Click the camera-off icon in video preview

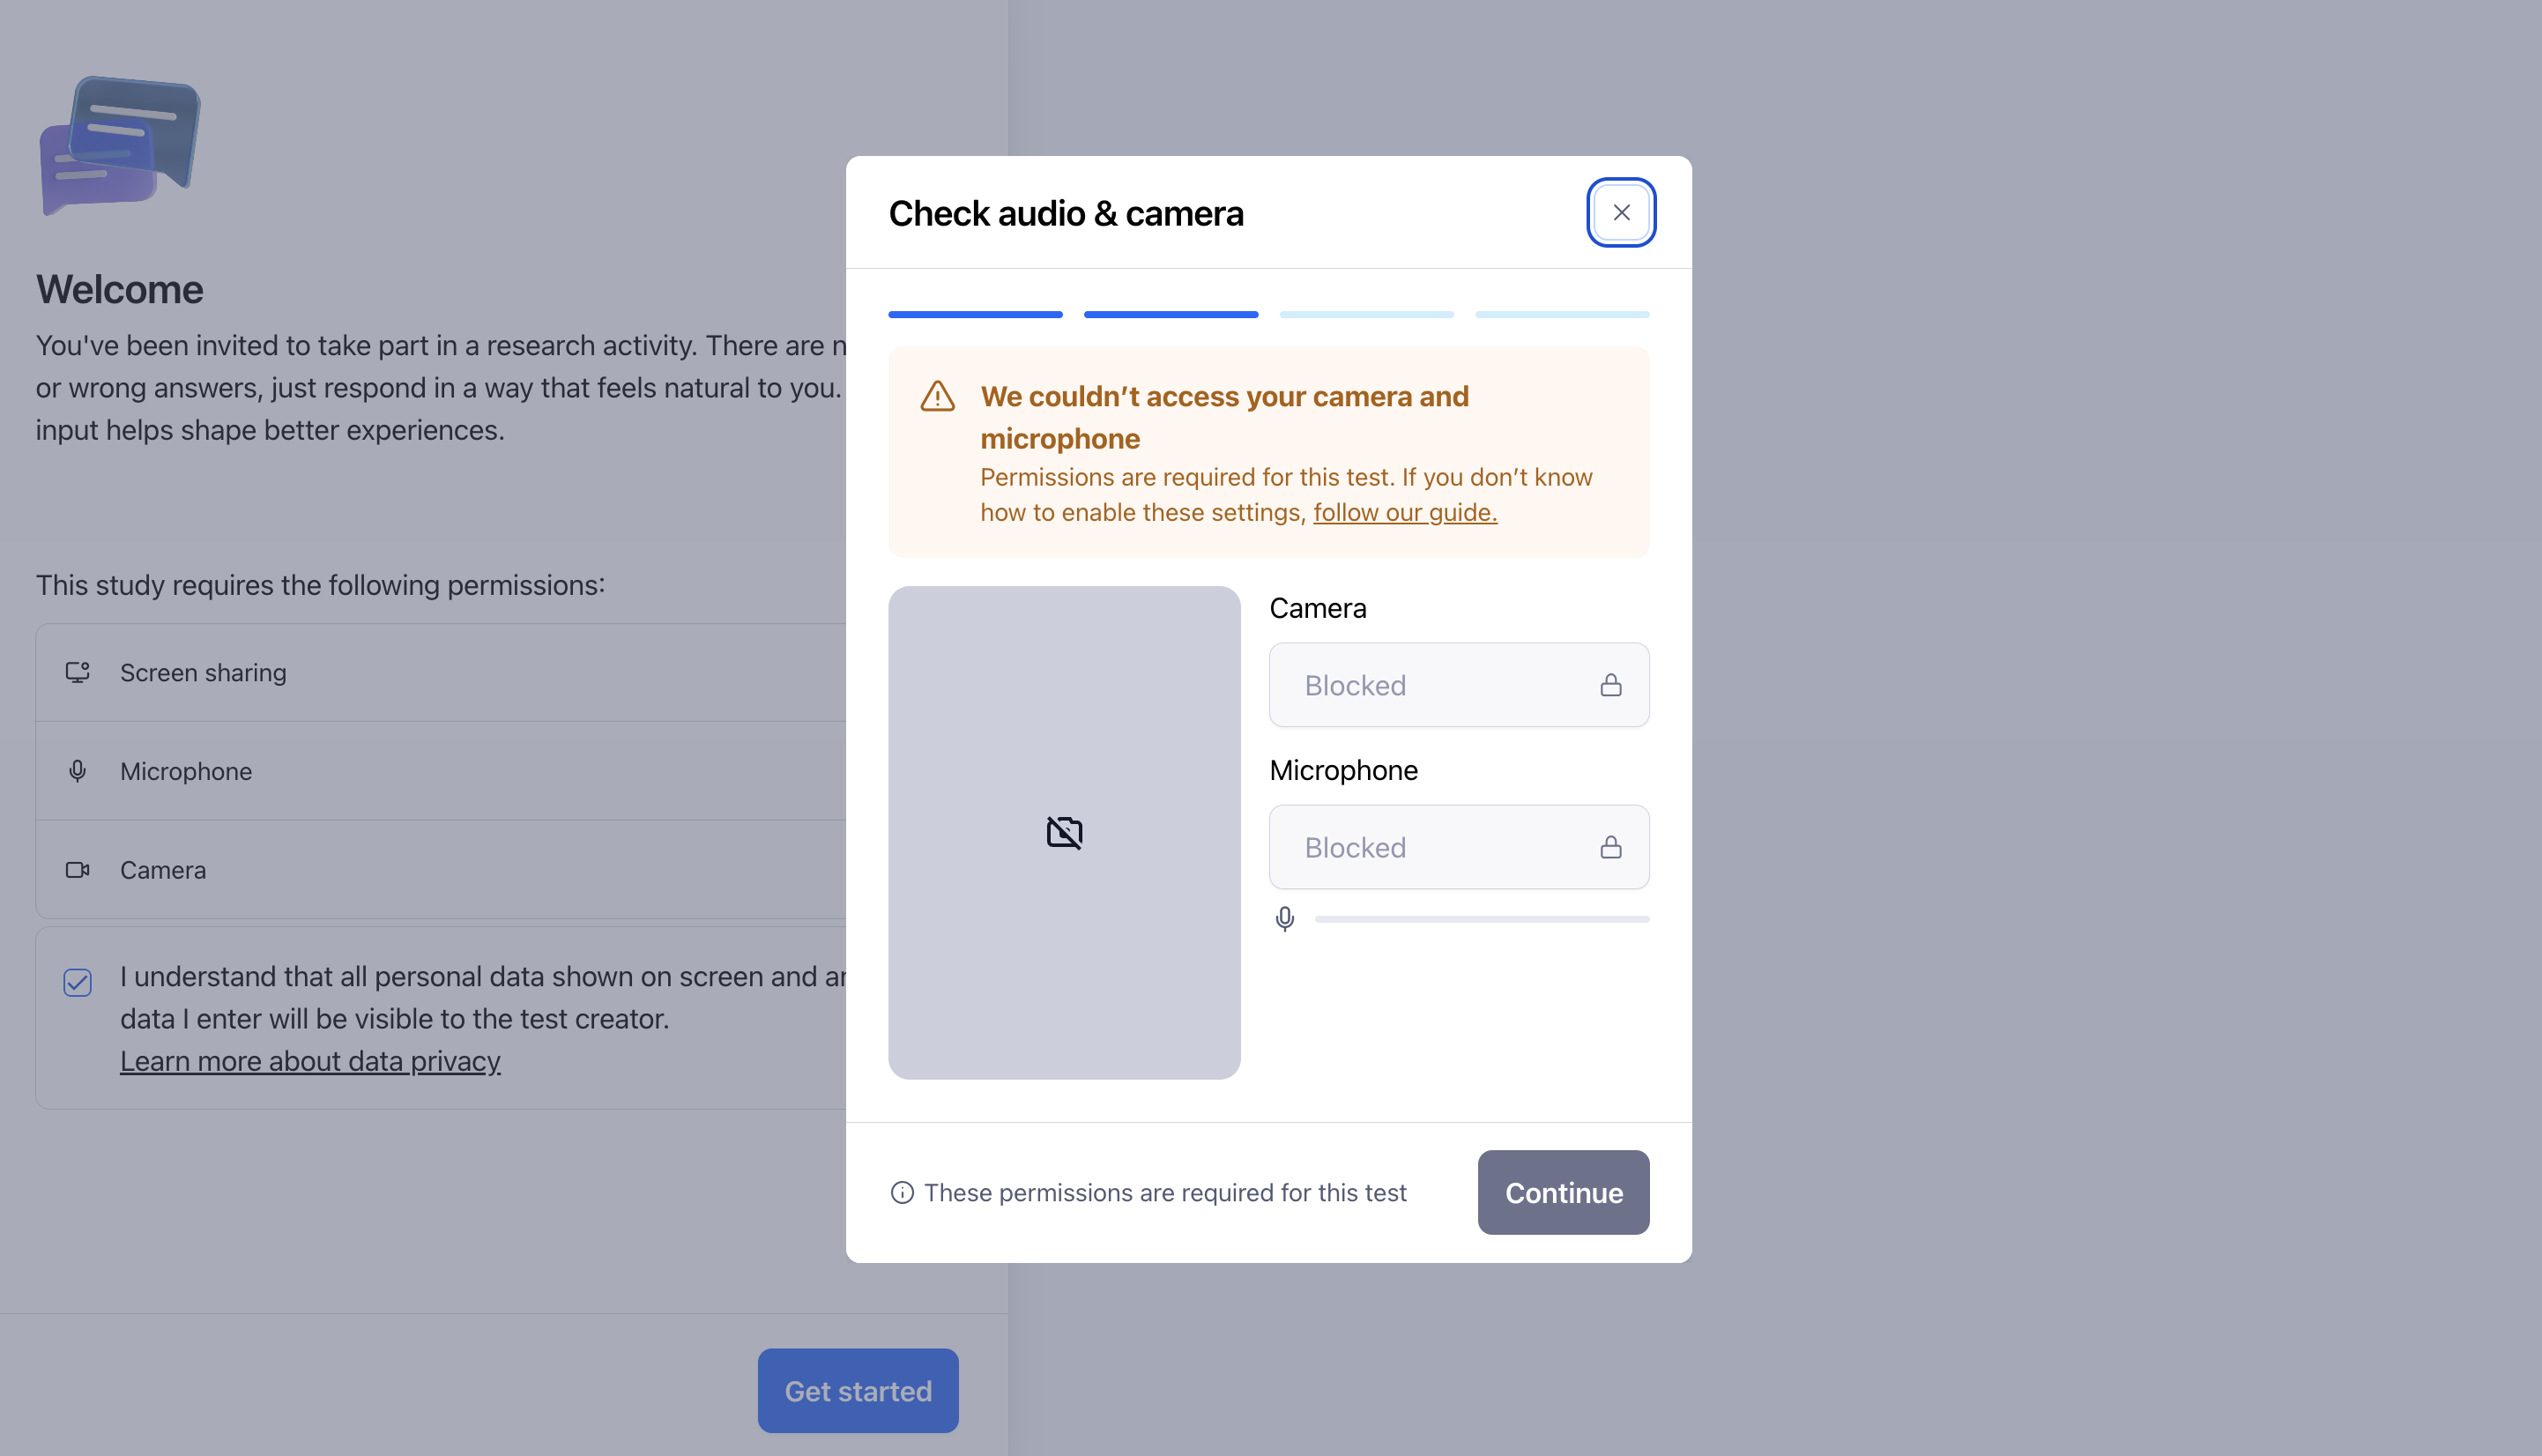click(x=1064, y=832)
